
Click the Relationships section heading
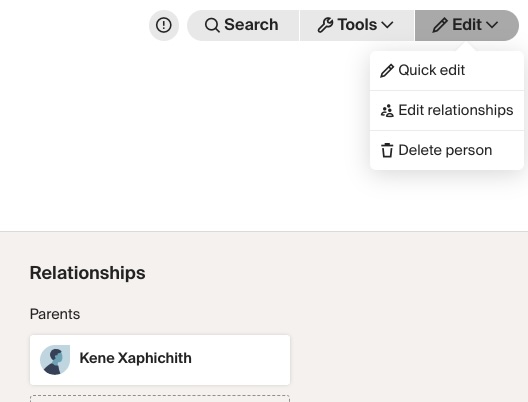point(88,273)
